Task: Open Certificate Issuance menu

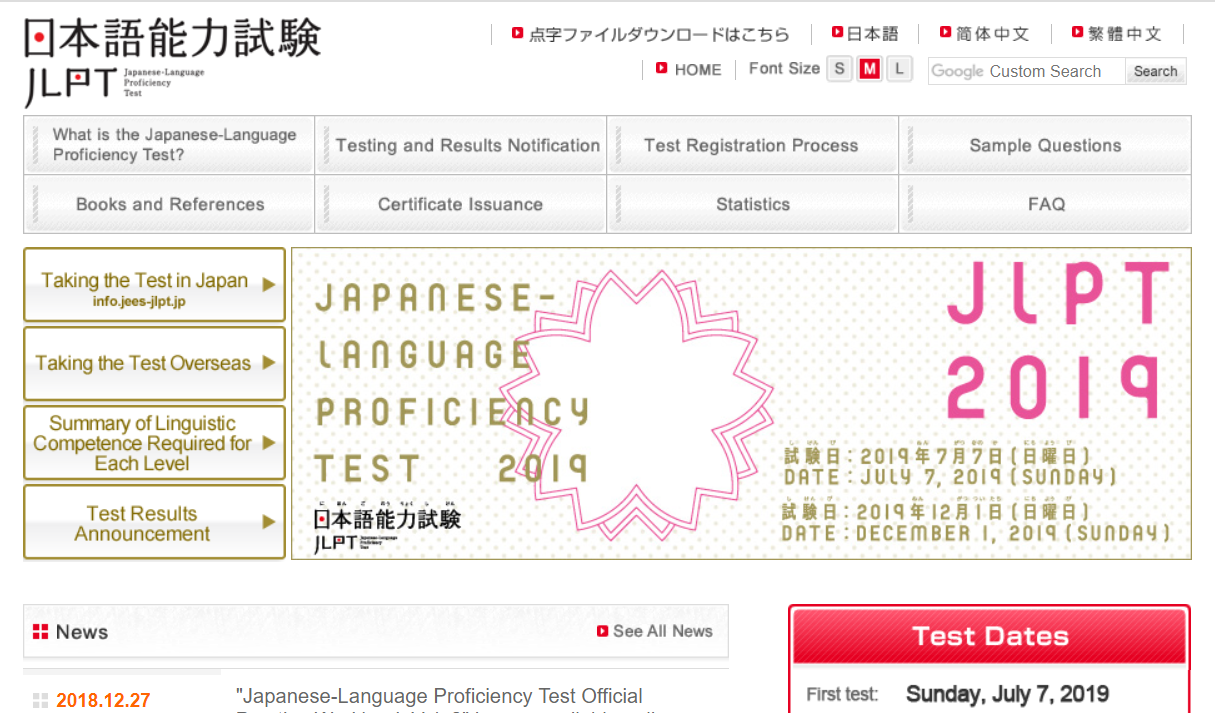Action: 461,204
